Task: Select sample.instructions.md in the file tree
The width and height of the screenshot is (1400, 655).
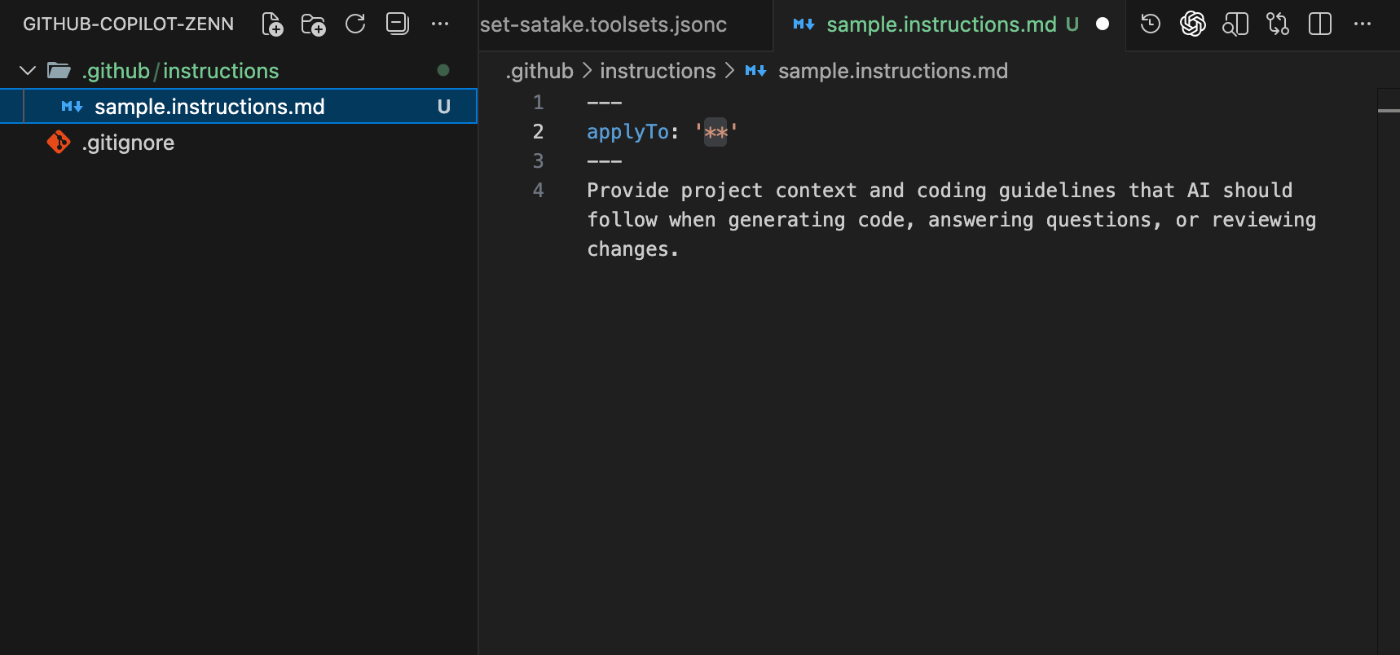Action: coord(209,107)
